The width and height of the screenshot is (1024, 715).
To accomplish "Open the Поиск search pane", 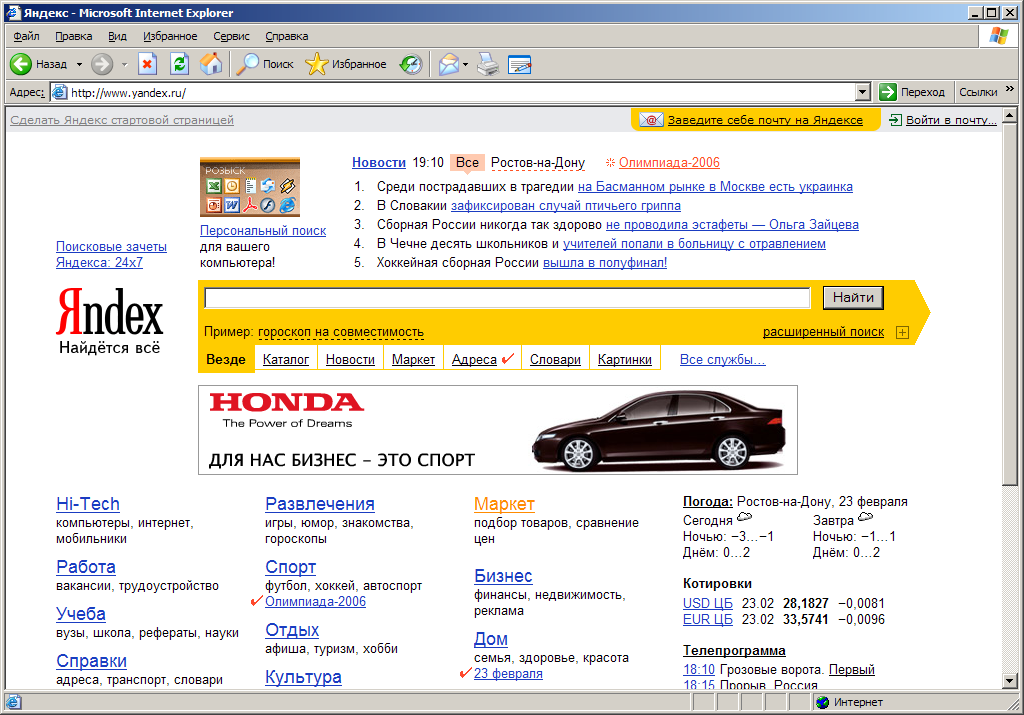I will (264, 64).
